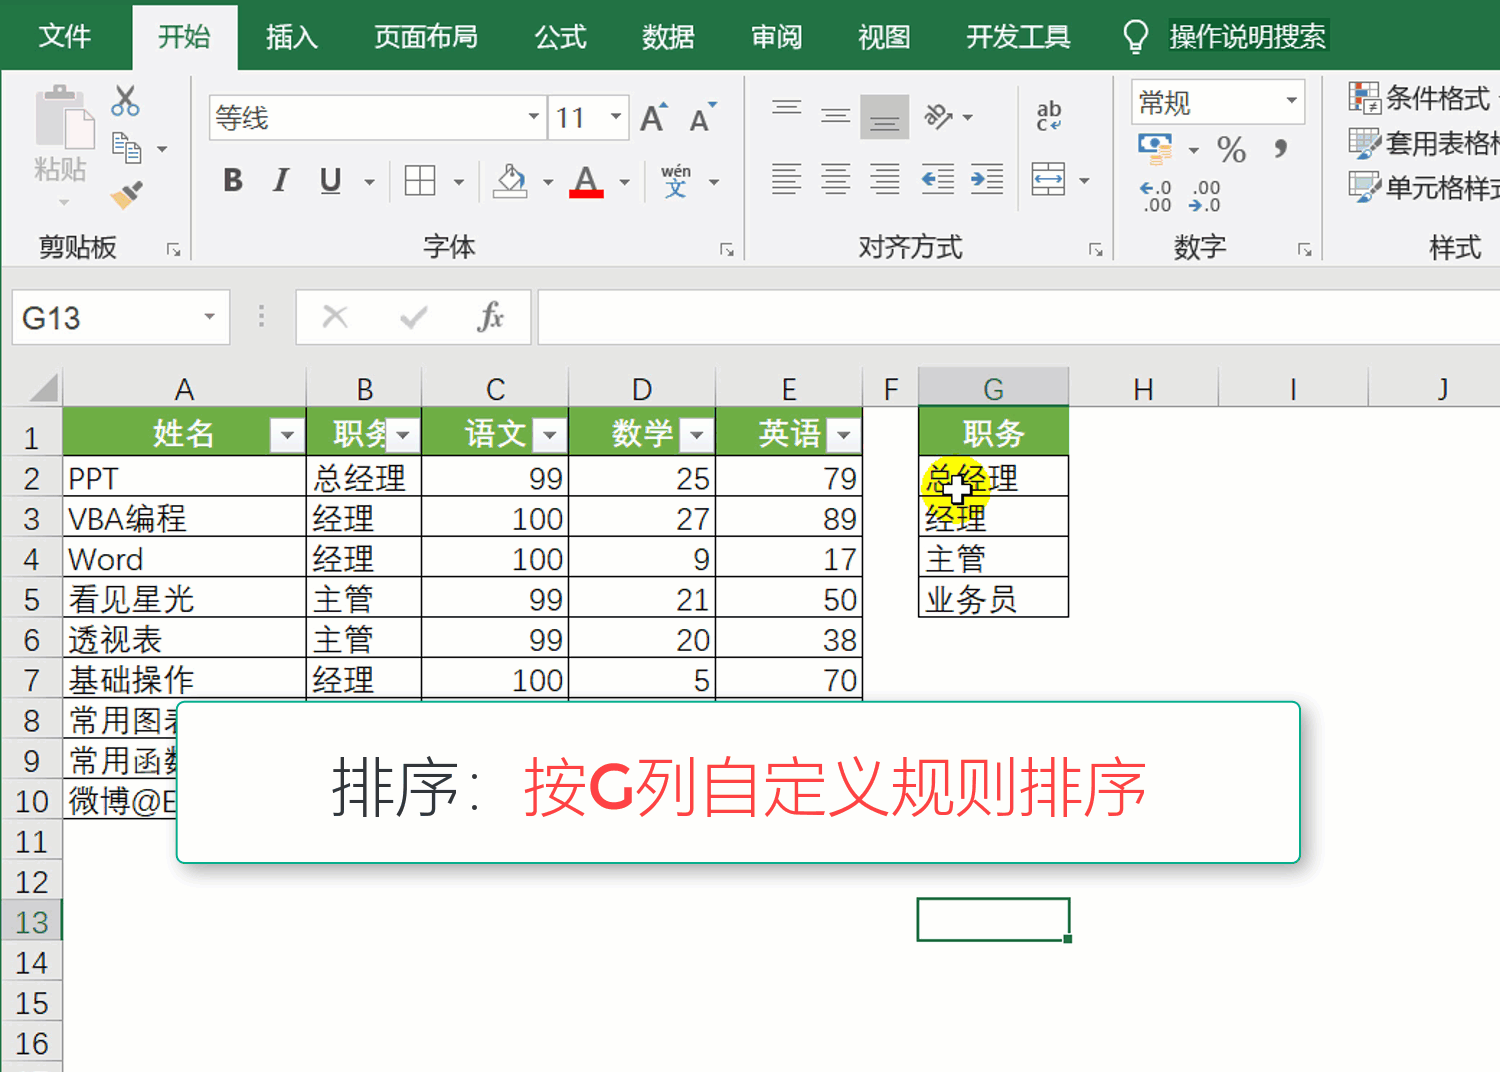Screen dimensions: 1500x1072
Task: Click the Insert Function fx icon
Action: [490, 317]
